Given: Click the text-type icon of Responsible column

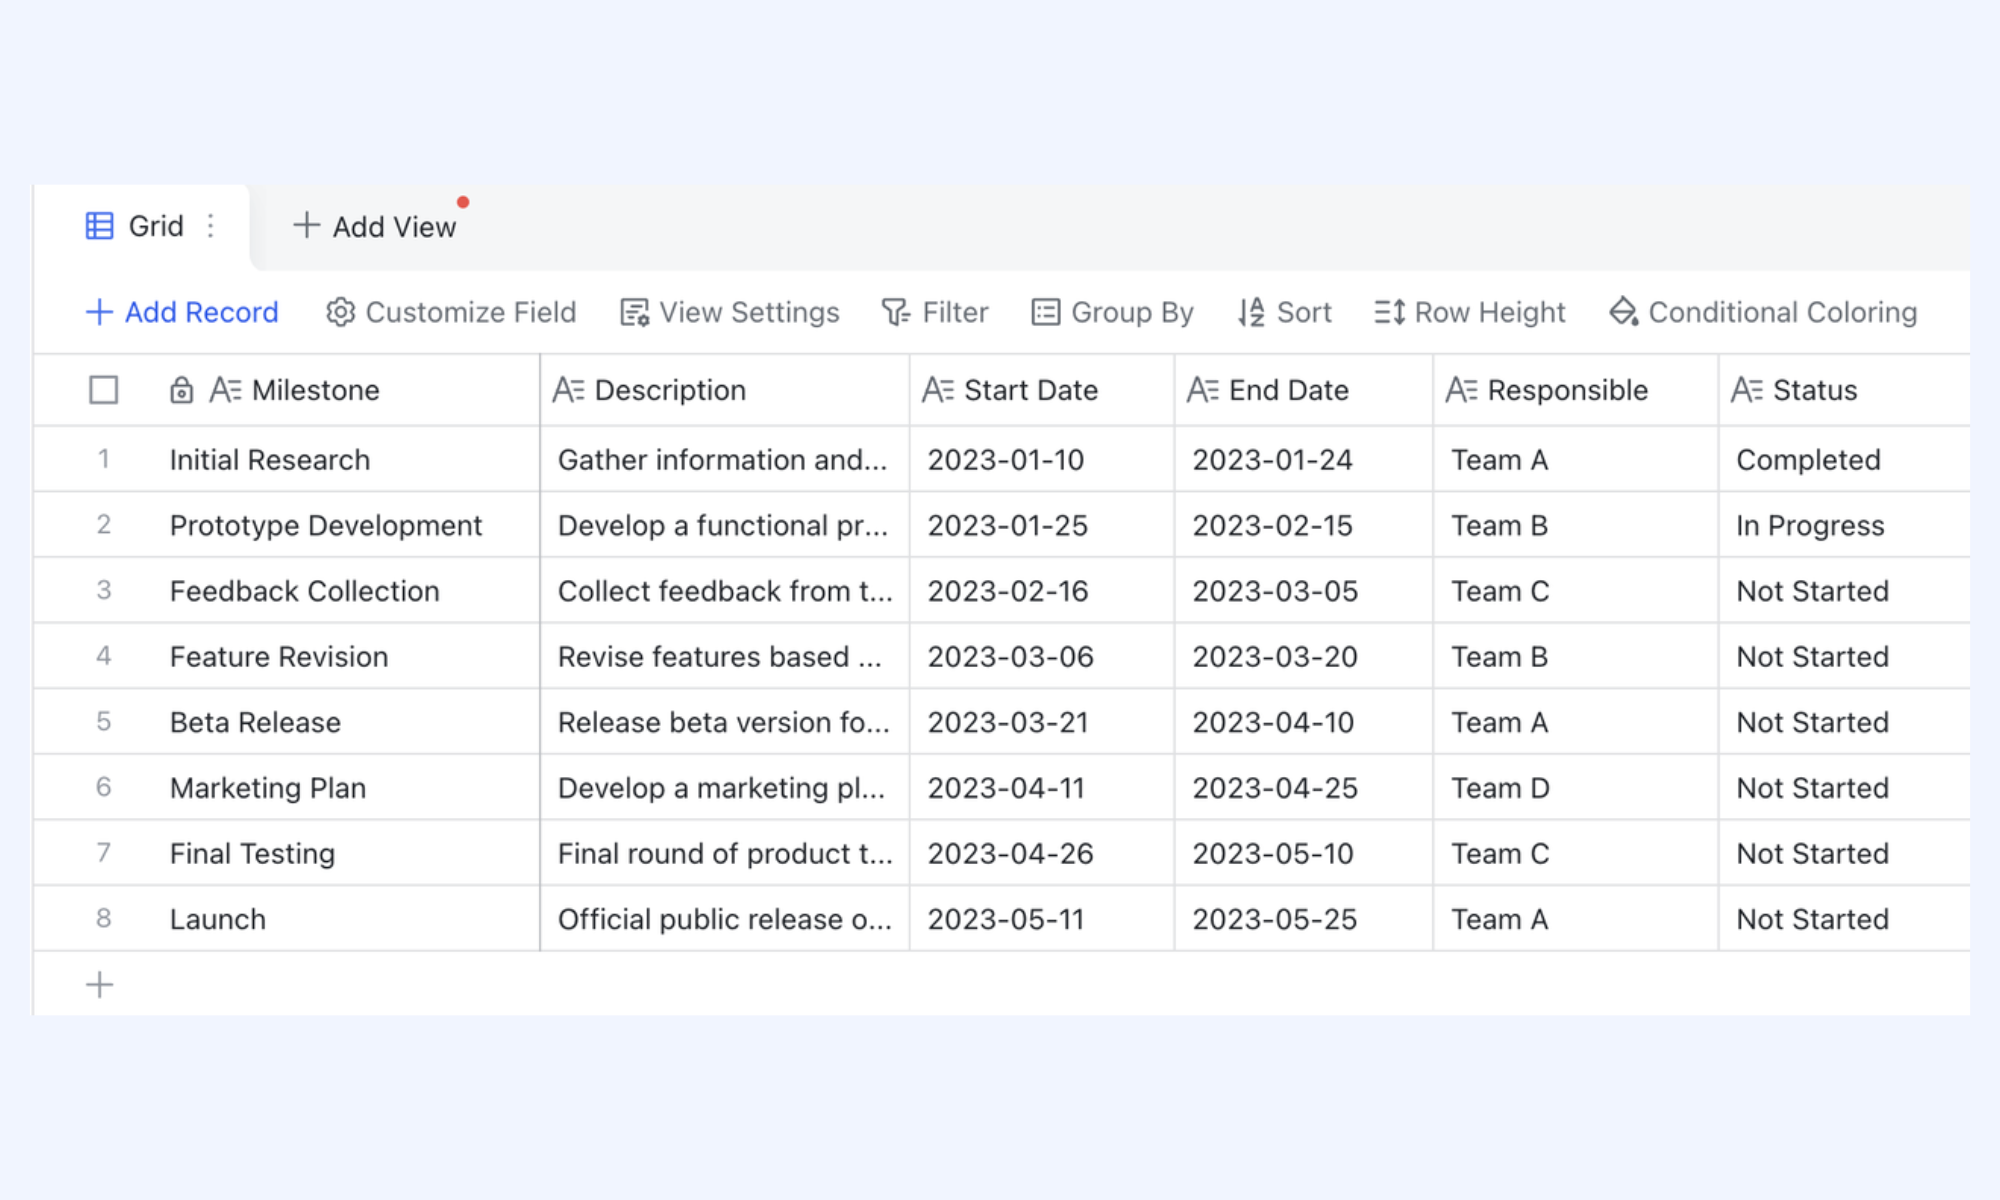Looking at the screenshot, I should click(x=1462, y=390).
